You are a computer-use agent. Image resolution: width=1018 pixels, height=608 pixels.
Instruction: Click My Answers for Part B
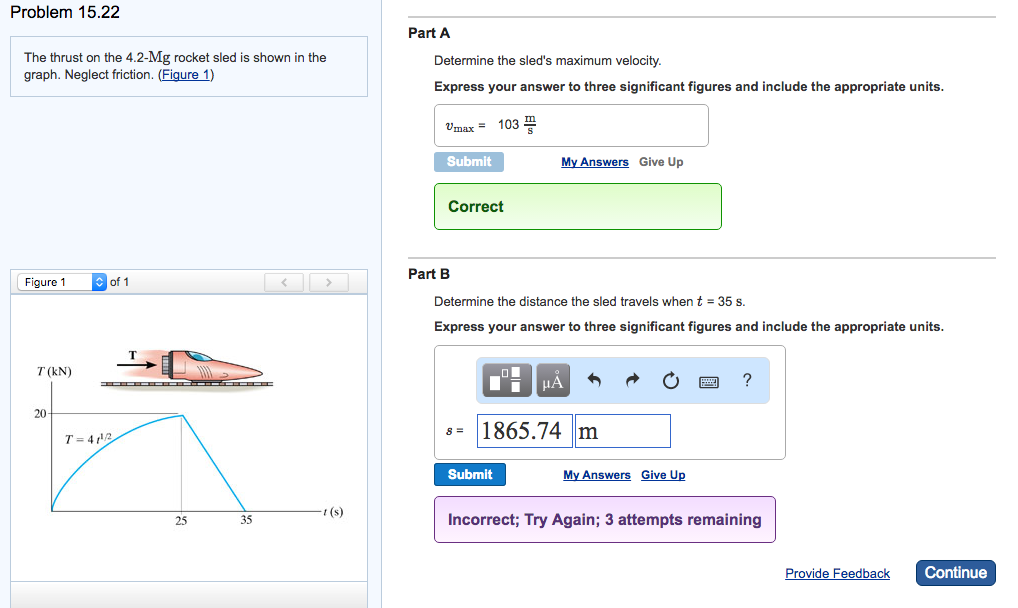click(596, 474)
